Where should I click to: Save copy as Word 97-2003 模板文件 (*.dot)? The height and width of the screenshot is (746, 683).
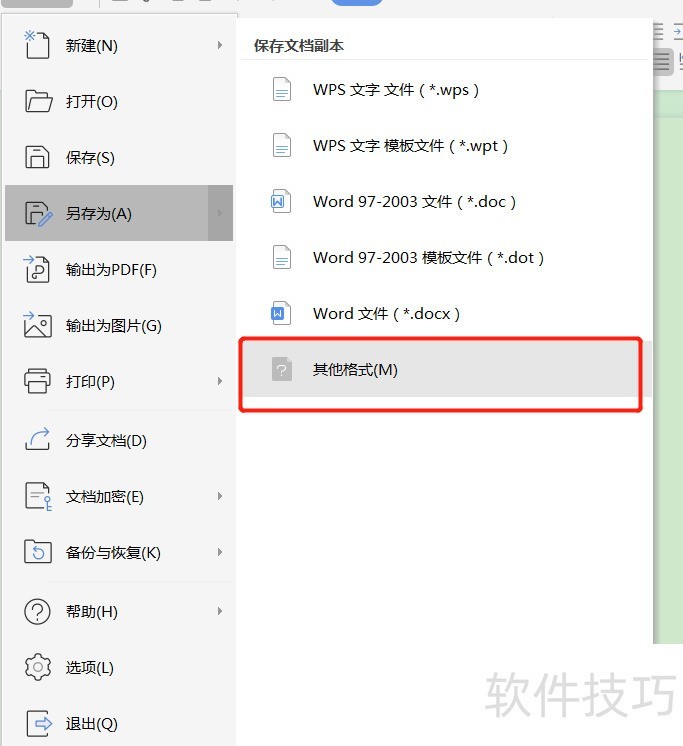pyautogui.click(x=445, y=257)
